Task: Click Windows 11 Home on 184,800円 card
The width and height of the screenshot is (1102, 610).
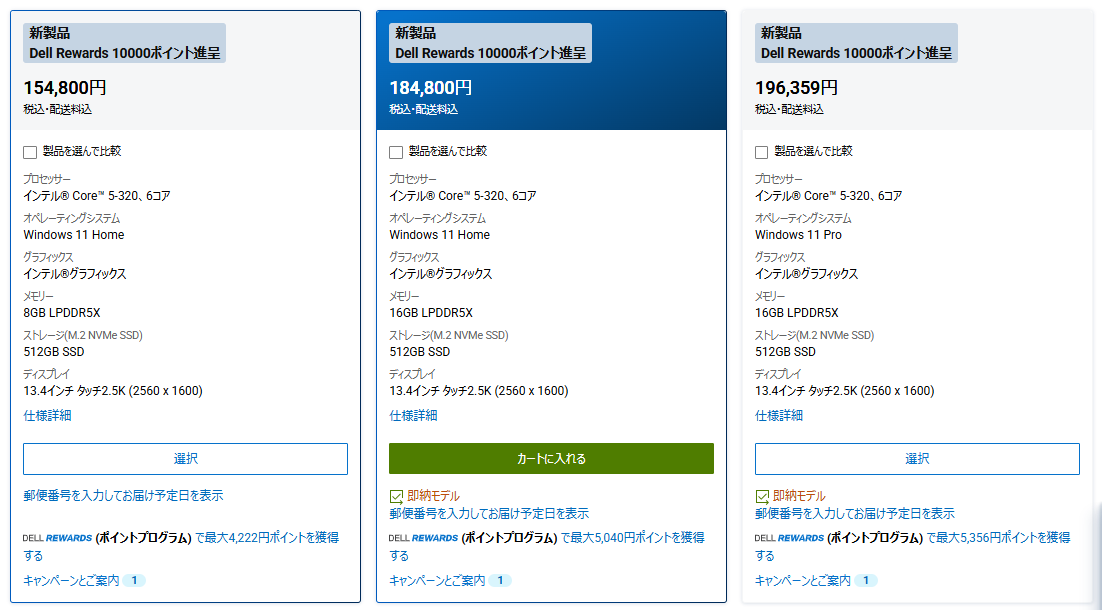Action: click(439, 235)
